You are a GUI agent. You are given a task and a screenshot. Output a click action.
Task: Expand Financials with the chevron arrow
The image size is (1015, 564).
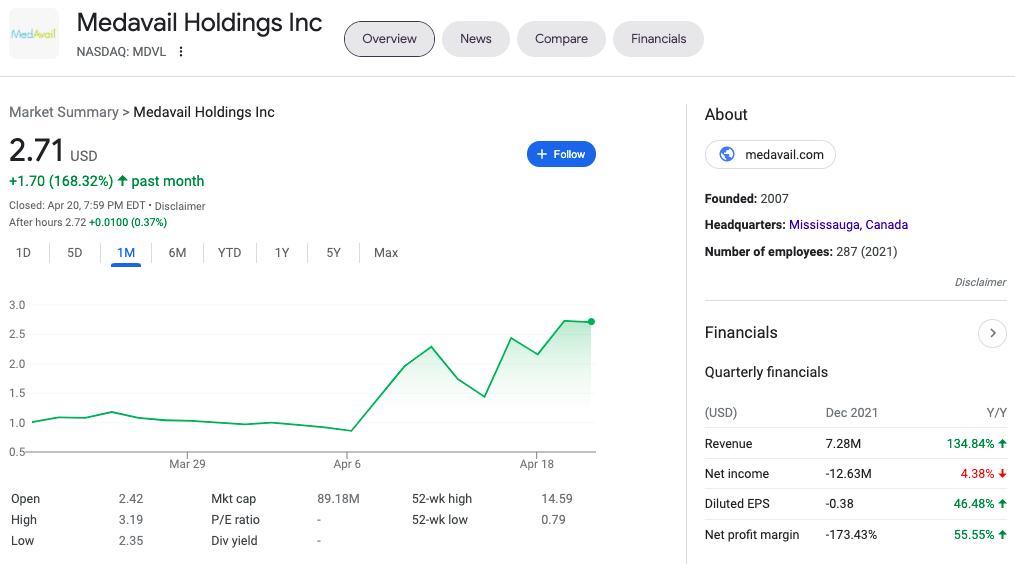click(992, 333)
